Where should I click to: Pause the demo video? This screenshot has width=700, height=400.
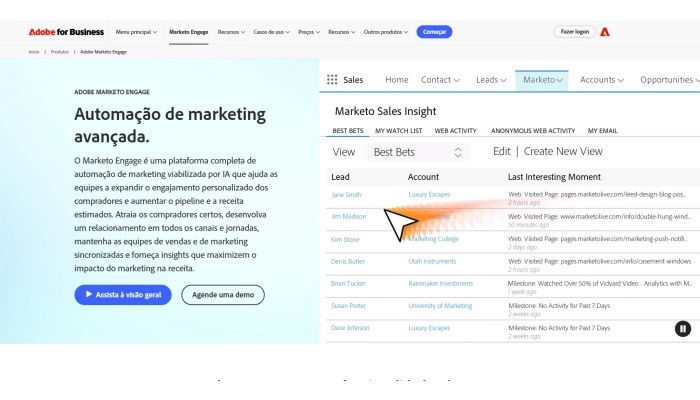(x=682, y=329)
